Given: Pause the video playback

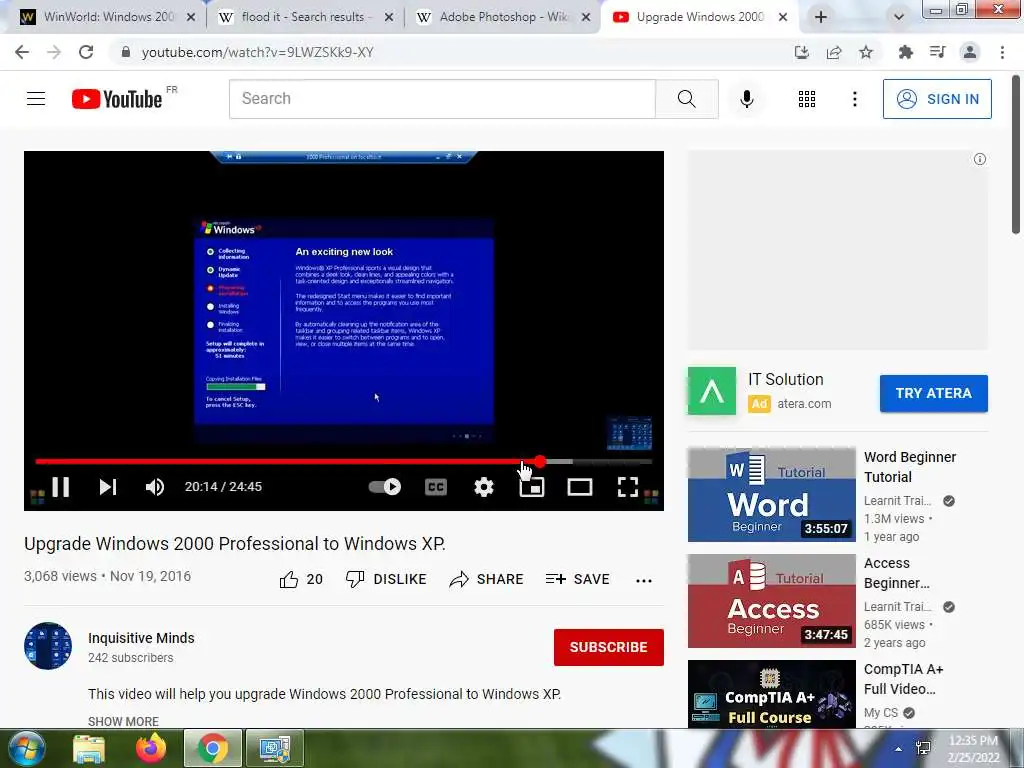Looking at the screenshot, I should pos(61,487).
